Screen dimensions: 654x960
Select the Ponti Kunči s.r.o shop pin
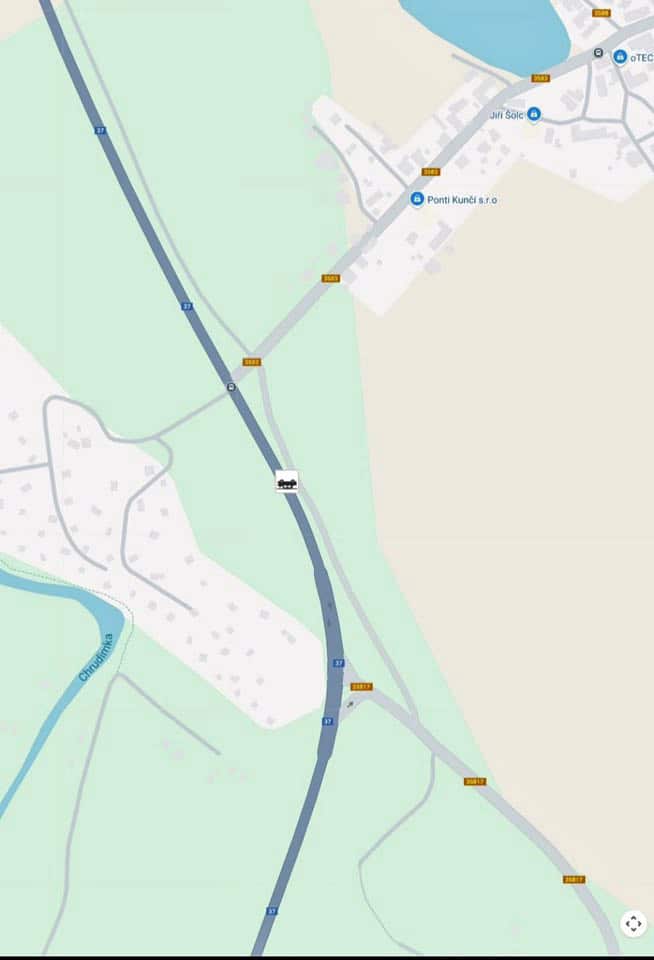417,199
